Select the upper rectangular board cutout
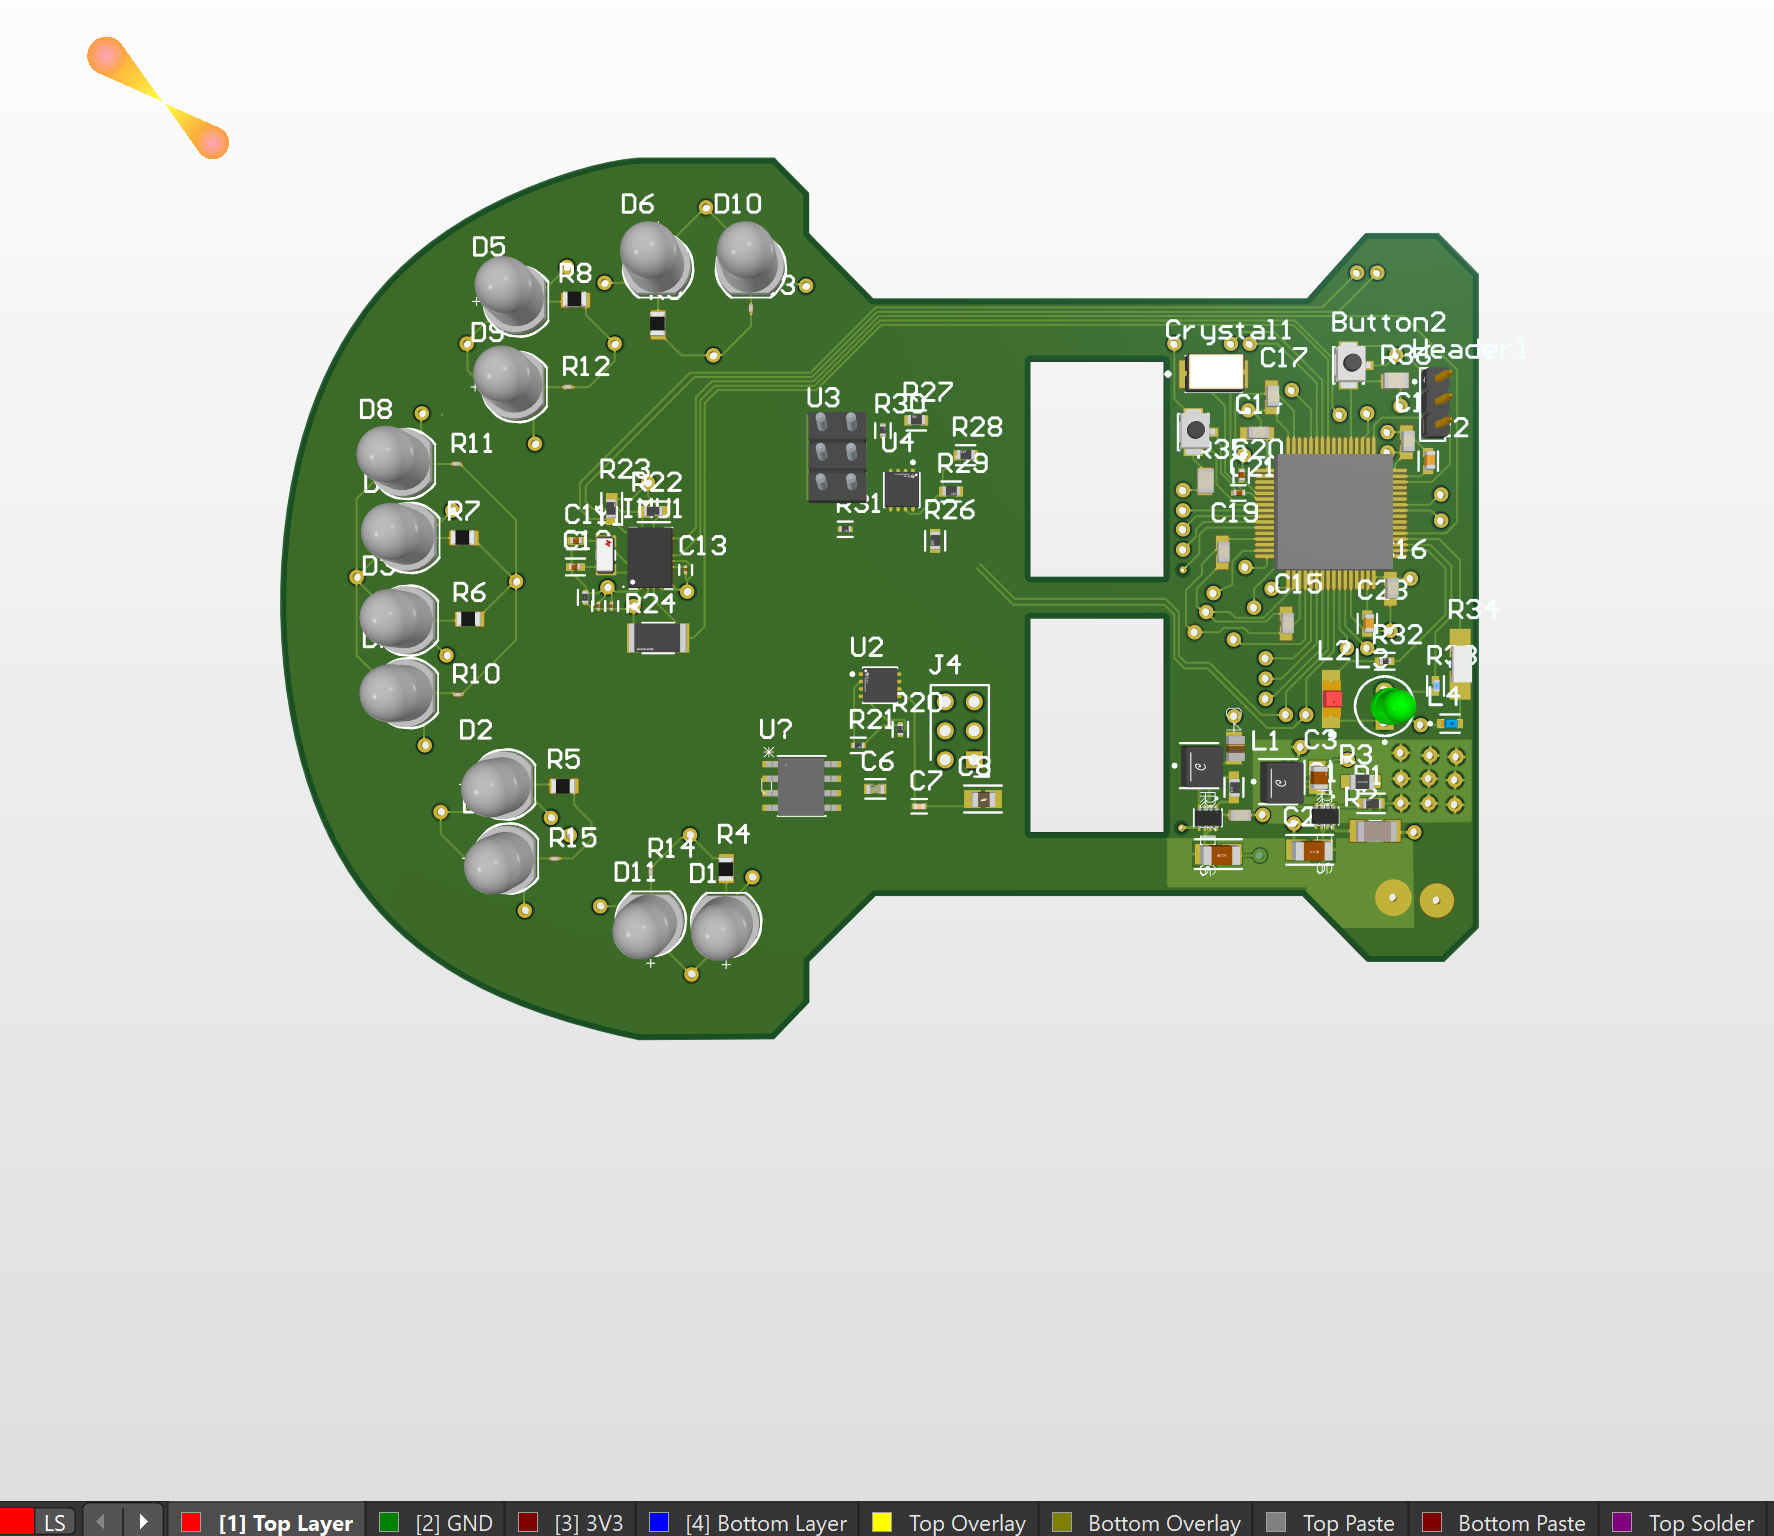Viewport: 1774px width, 1536px height. point(1097,468)
